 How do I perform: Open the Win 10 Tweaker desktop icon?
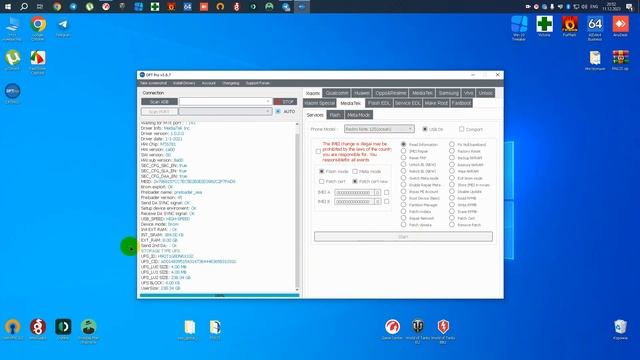[519, 28]
